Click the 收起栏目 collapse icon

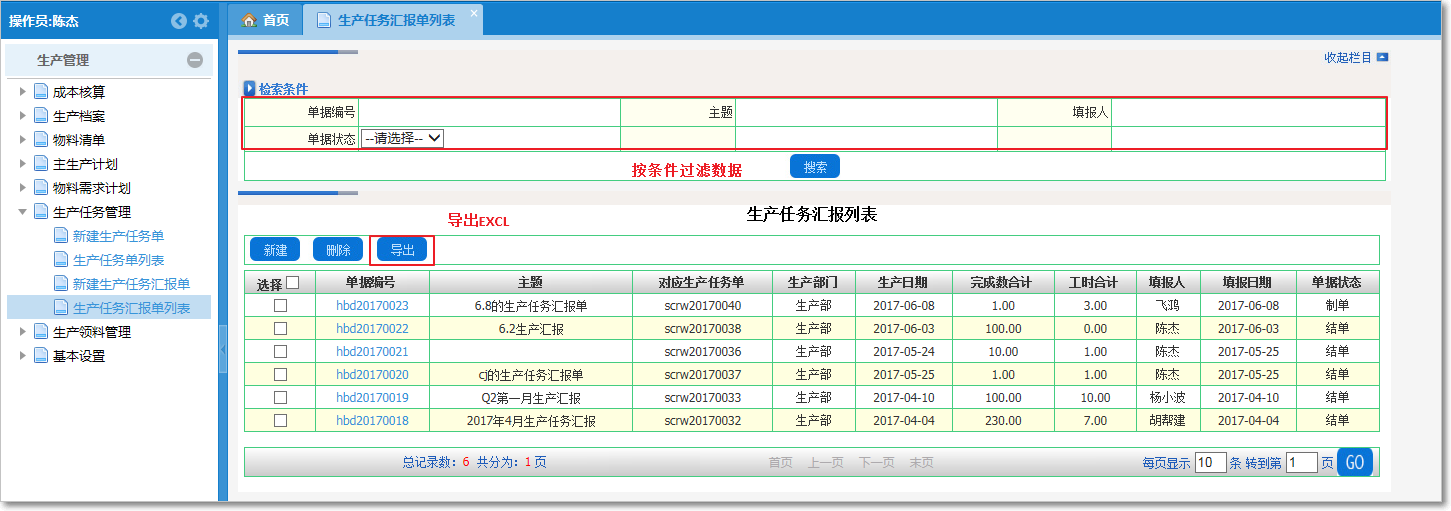(x=1382, y=58)
